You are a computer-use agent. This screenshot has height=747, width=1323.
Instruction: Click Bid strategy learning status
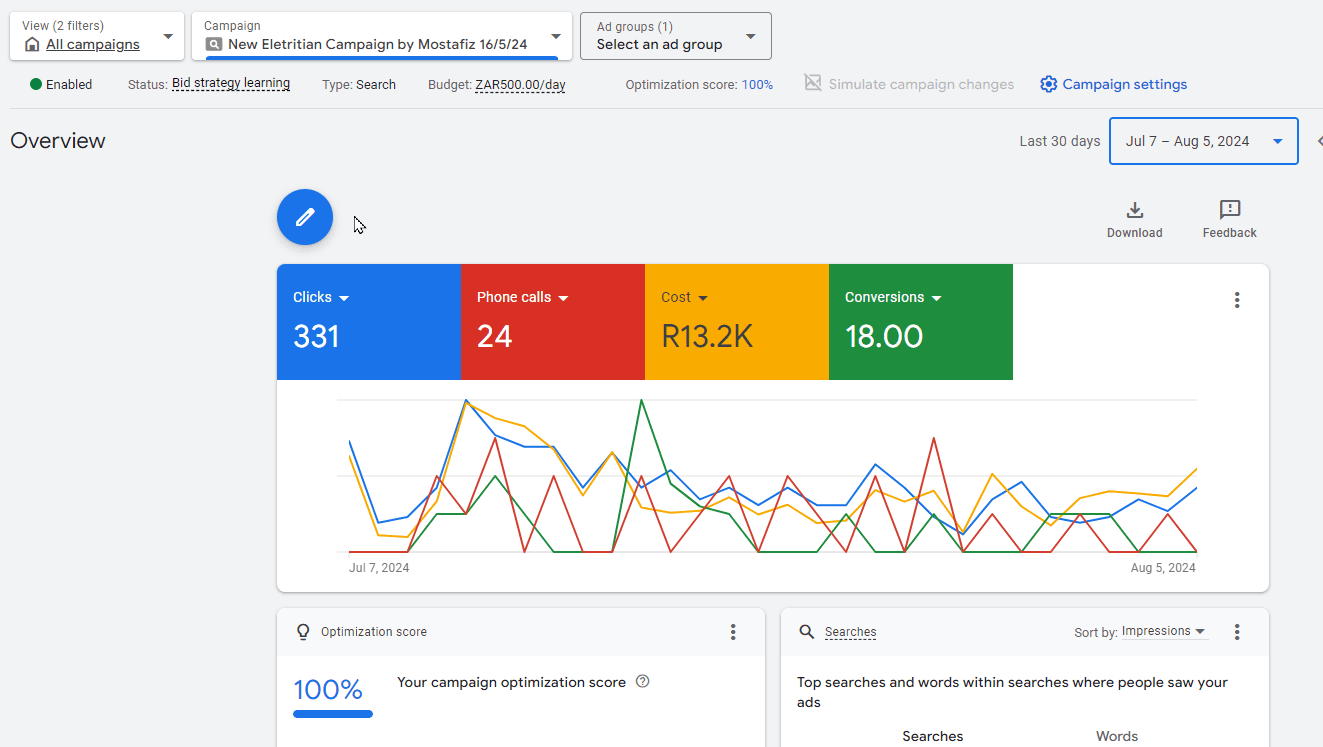point(231,84)
